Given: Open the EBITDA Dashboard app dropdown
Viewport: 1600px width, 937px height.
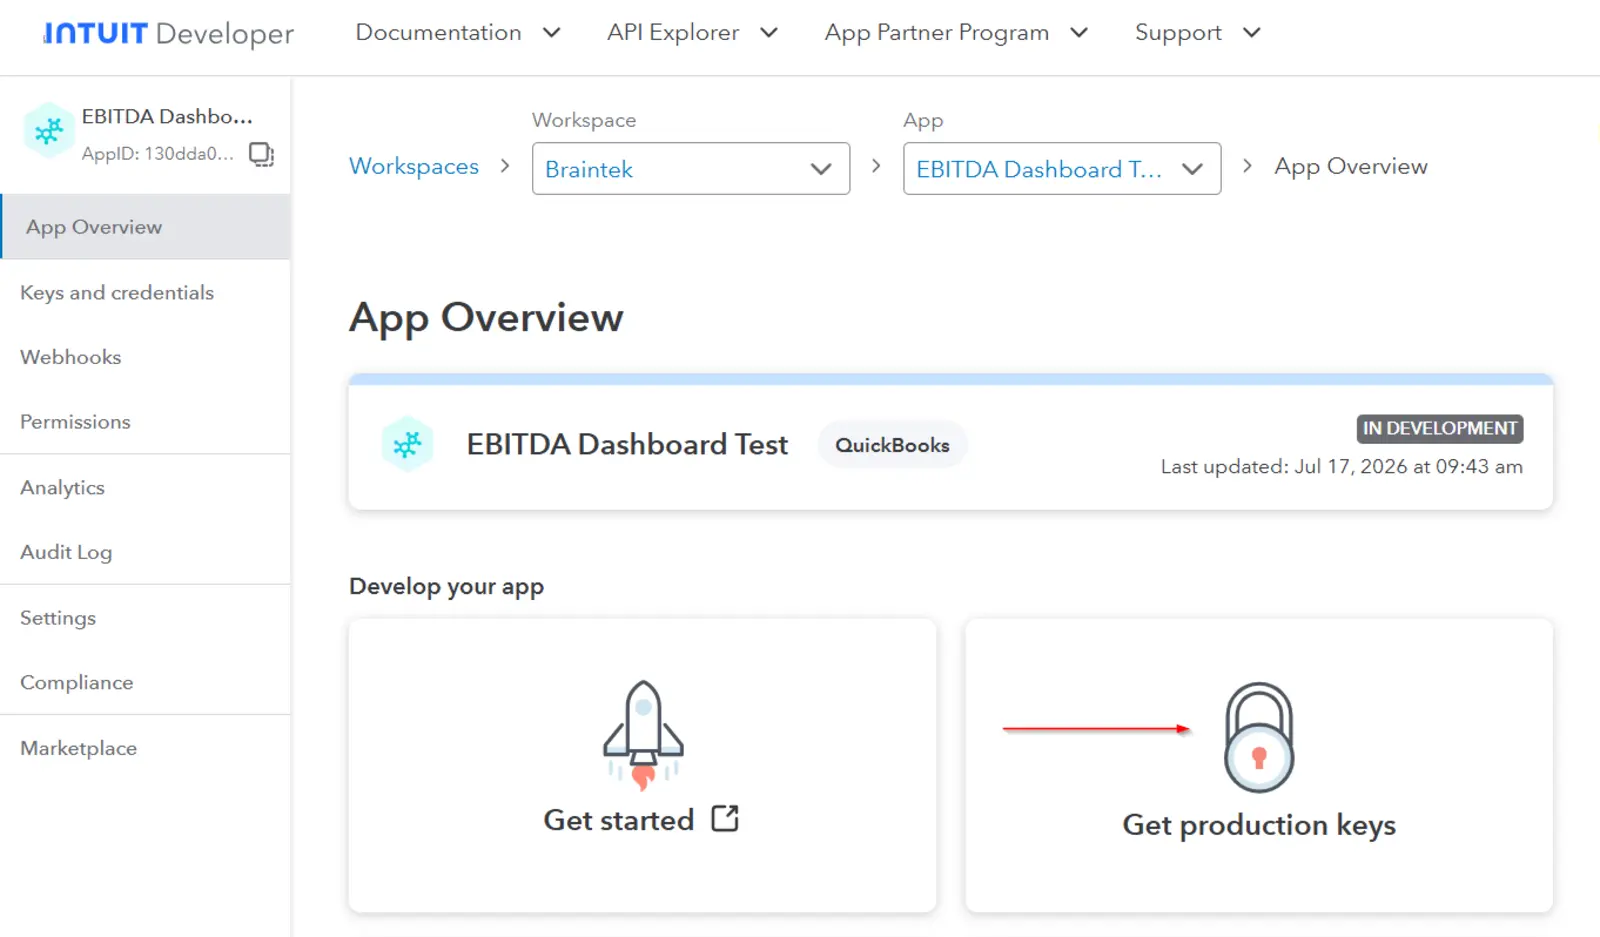Looking at the screenshot, I should (1062, 169).
